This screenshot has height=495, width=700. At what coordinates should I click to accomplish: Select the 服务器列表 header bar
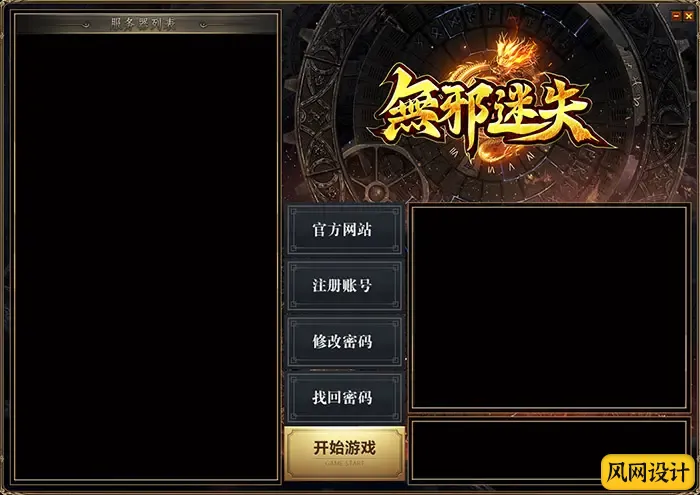click(x=146, y=24)
